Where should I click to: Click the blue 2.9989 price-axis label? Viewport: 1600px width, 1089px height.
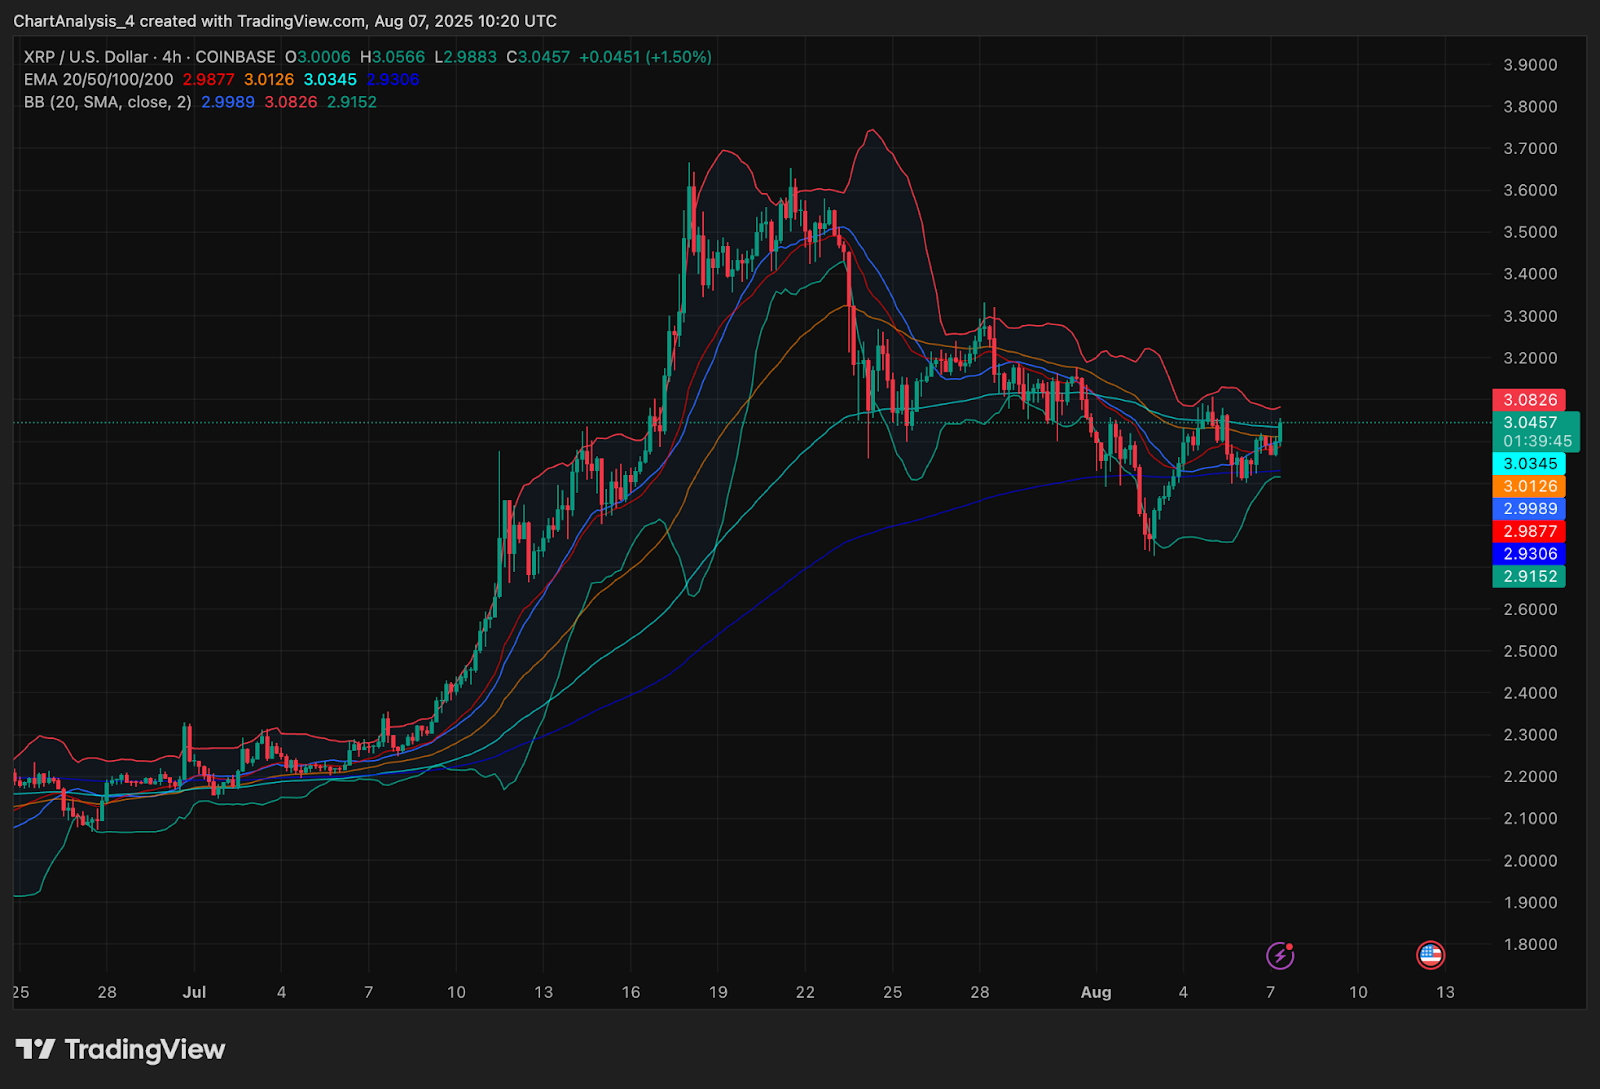[1529, 509]
